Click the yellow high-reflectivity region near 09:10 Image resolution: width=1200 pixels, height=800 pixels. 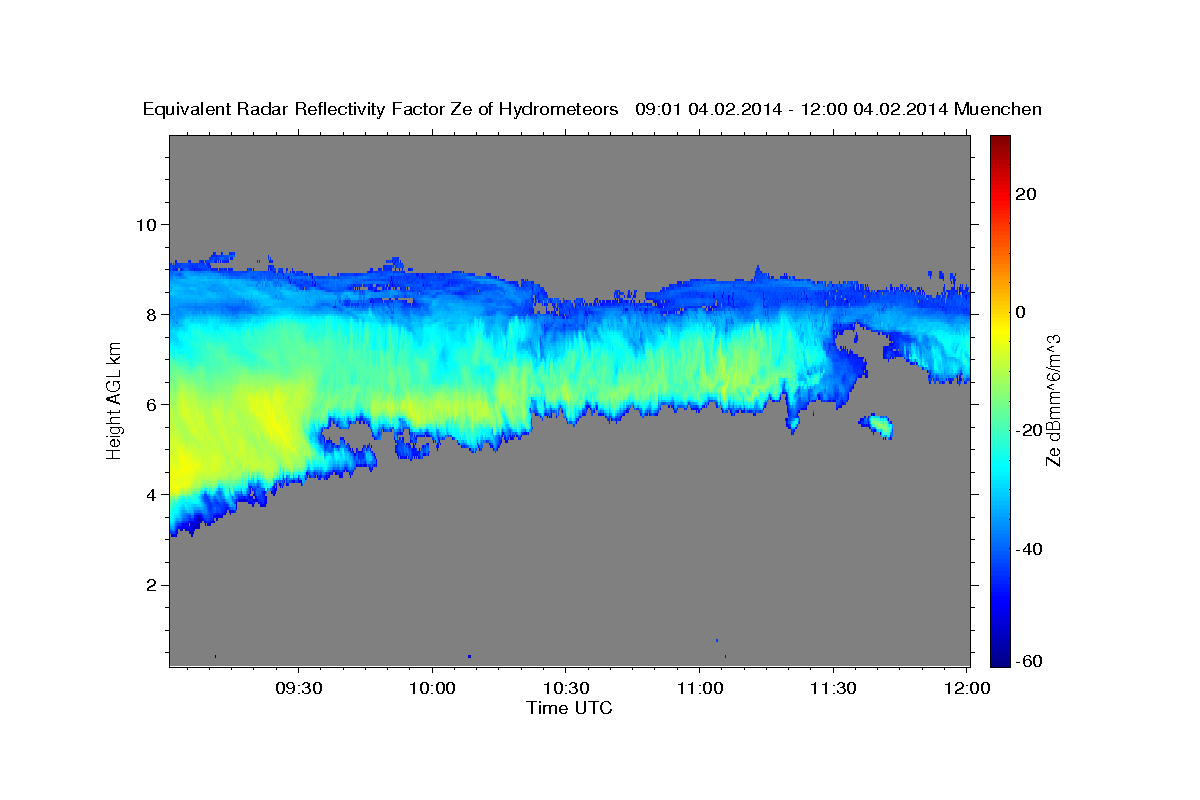coord(215,435)
